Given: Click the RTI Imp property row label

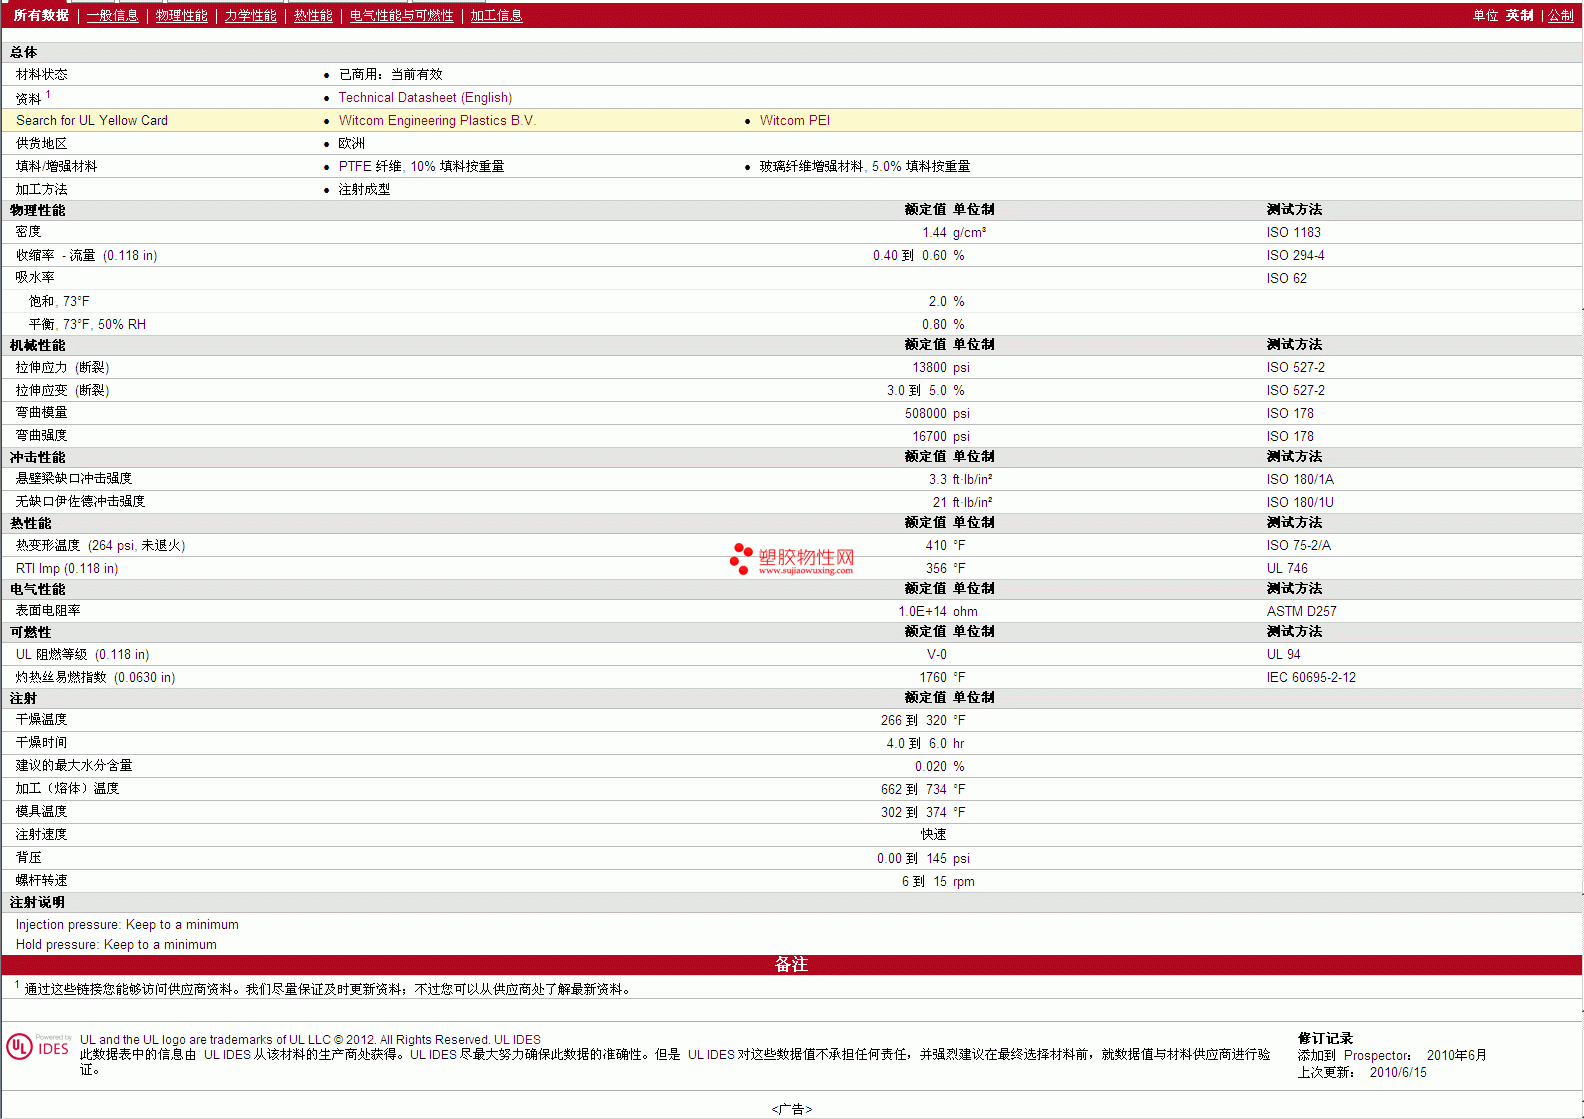Looking at the screenshot, I should pyautogui.click(x=67, y=568).
